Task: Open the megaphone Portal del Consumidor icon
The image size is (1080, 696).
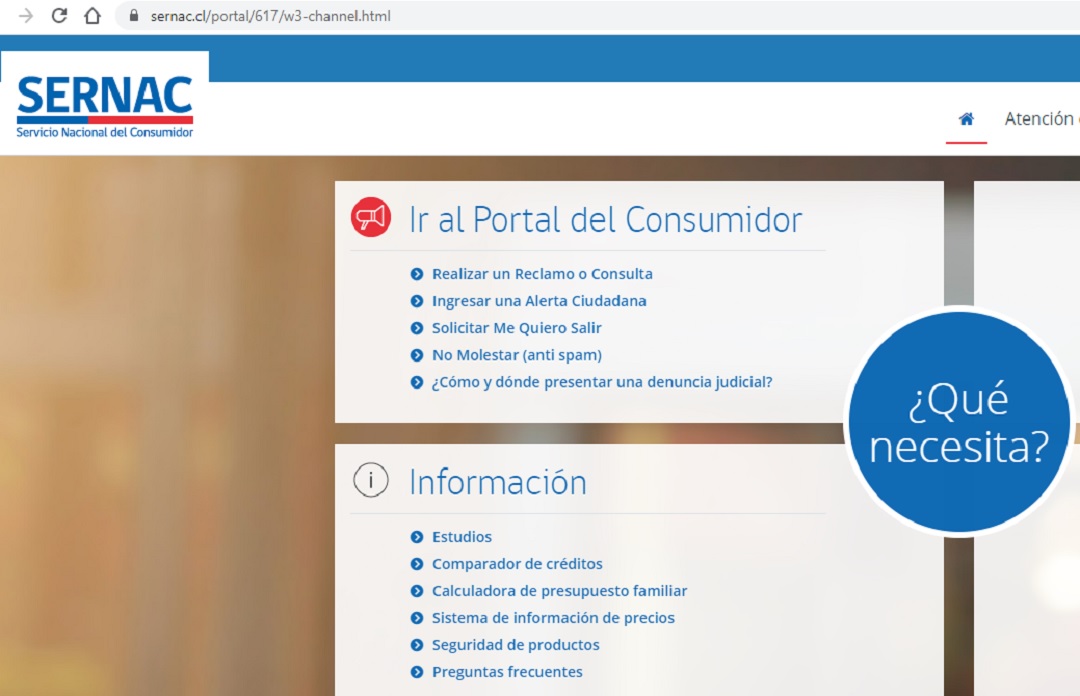Action: tap(371, 217)
